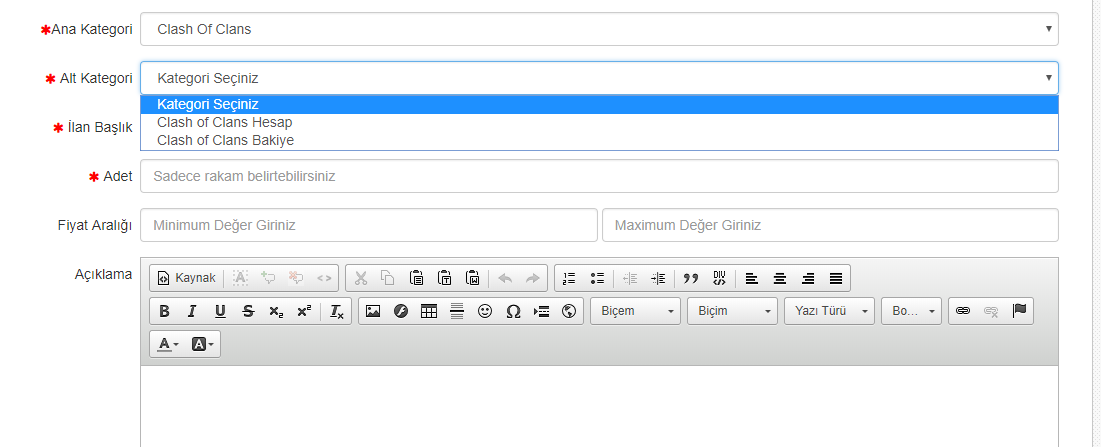The height and width of the screenshot is (447, 1101).
Task: Create a DIV container
Action: [x=719, y=278]
